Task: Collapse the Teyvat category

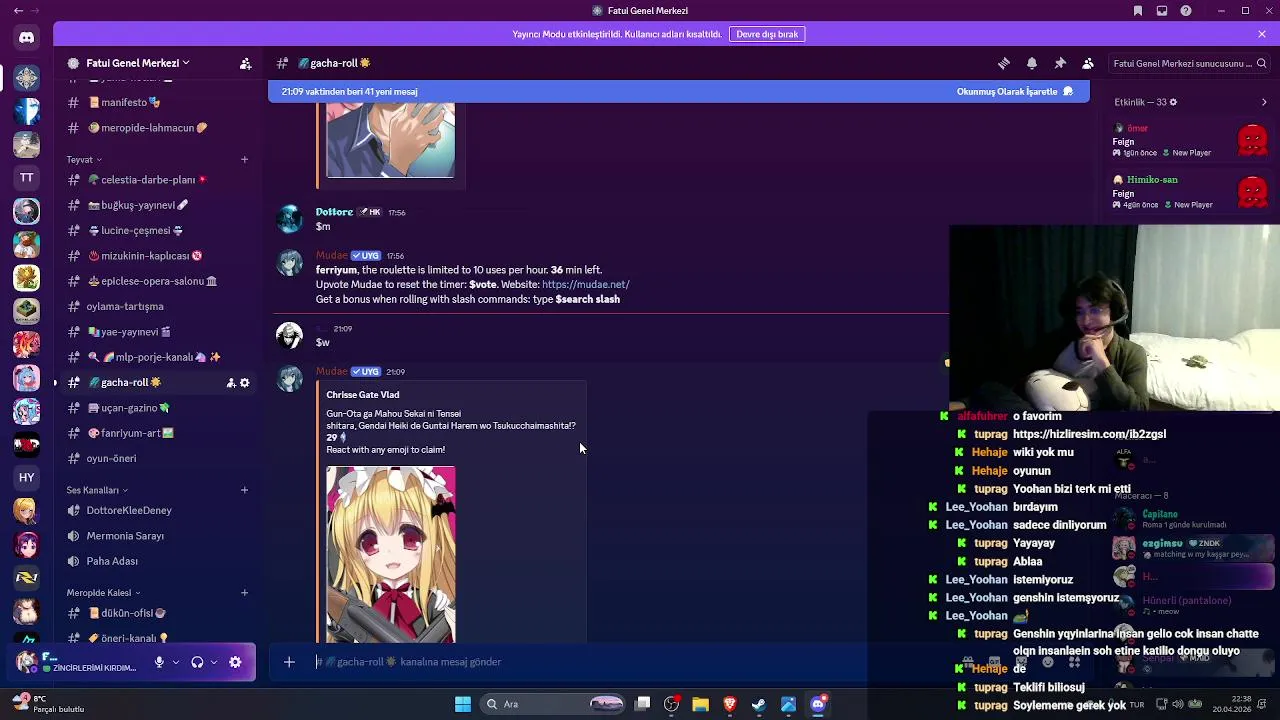Action: 84,160
